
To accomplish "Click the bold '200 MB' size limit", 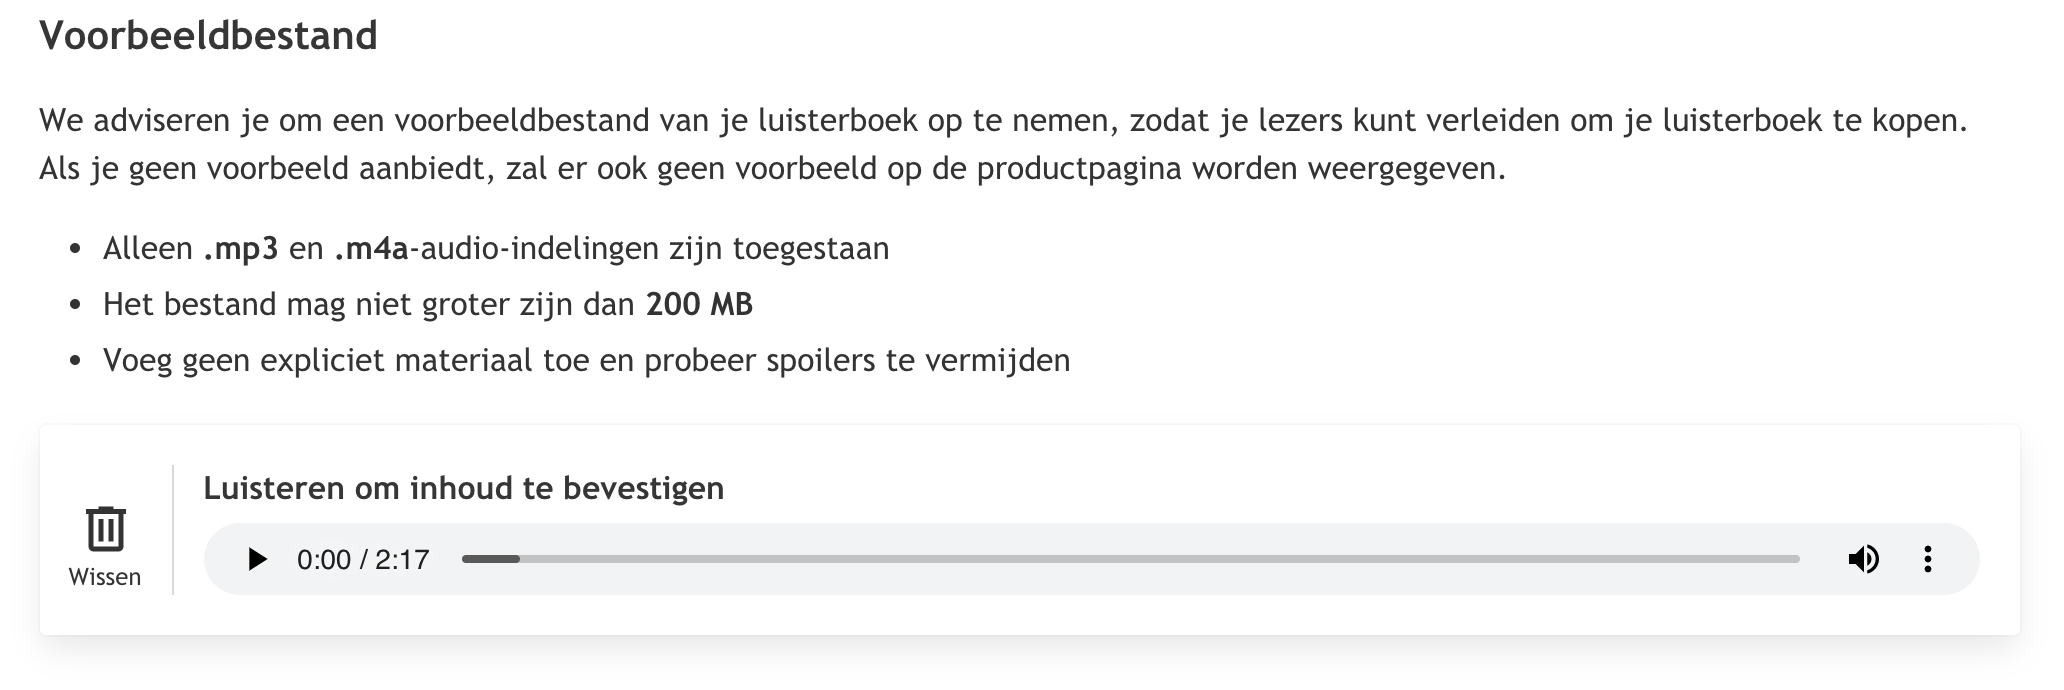I will click(699, 304).
